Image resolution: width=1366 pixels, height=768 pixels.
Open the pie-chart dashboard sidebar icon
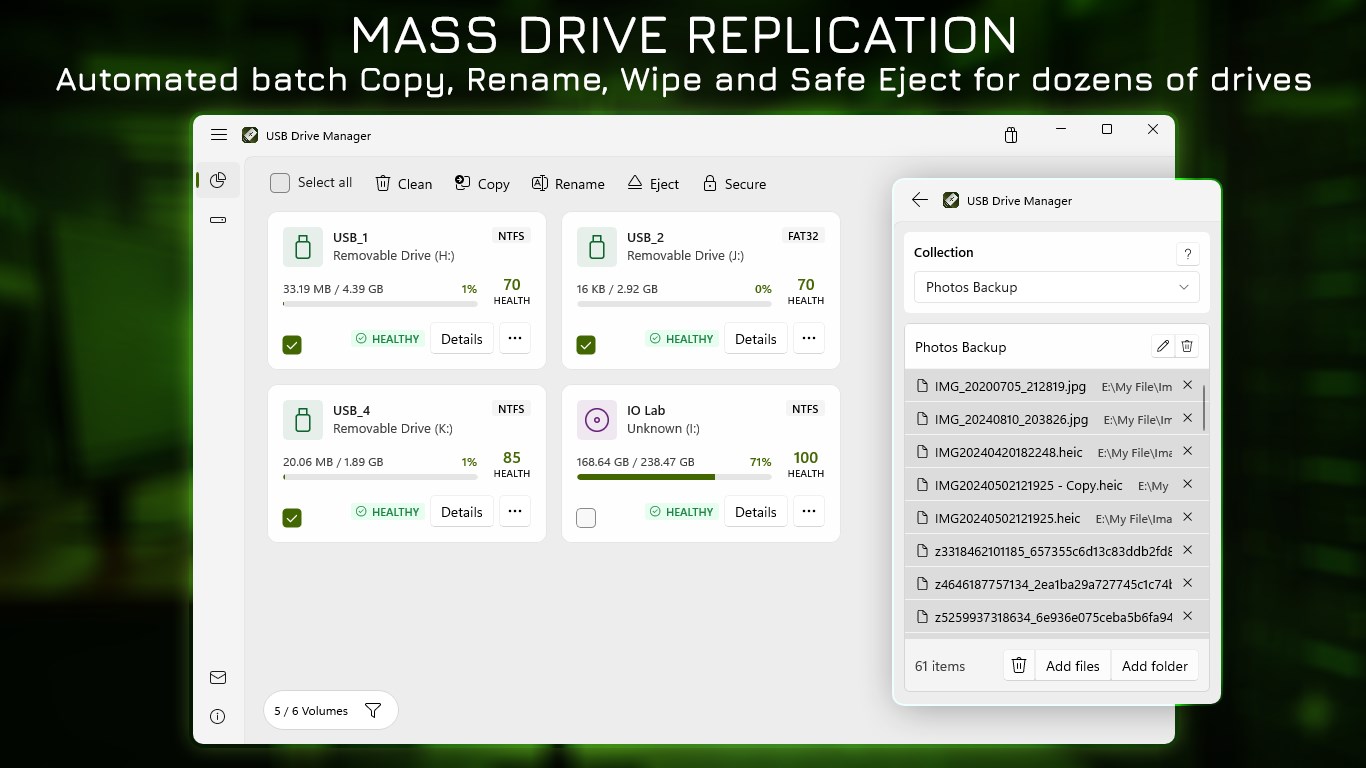[218, 180]
